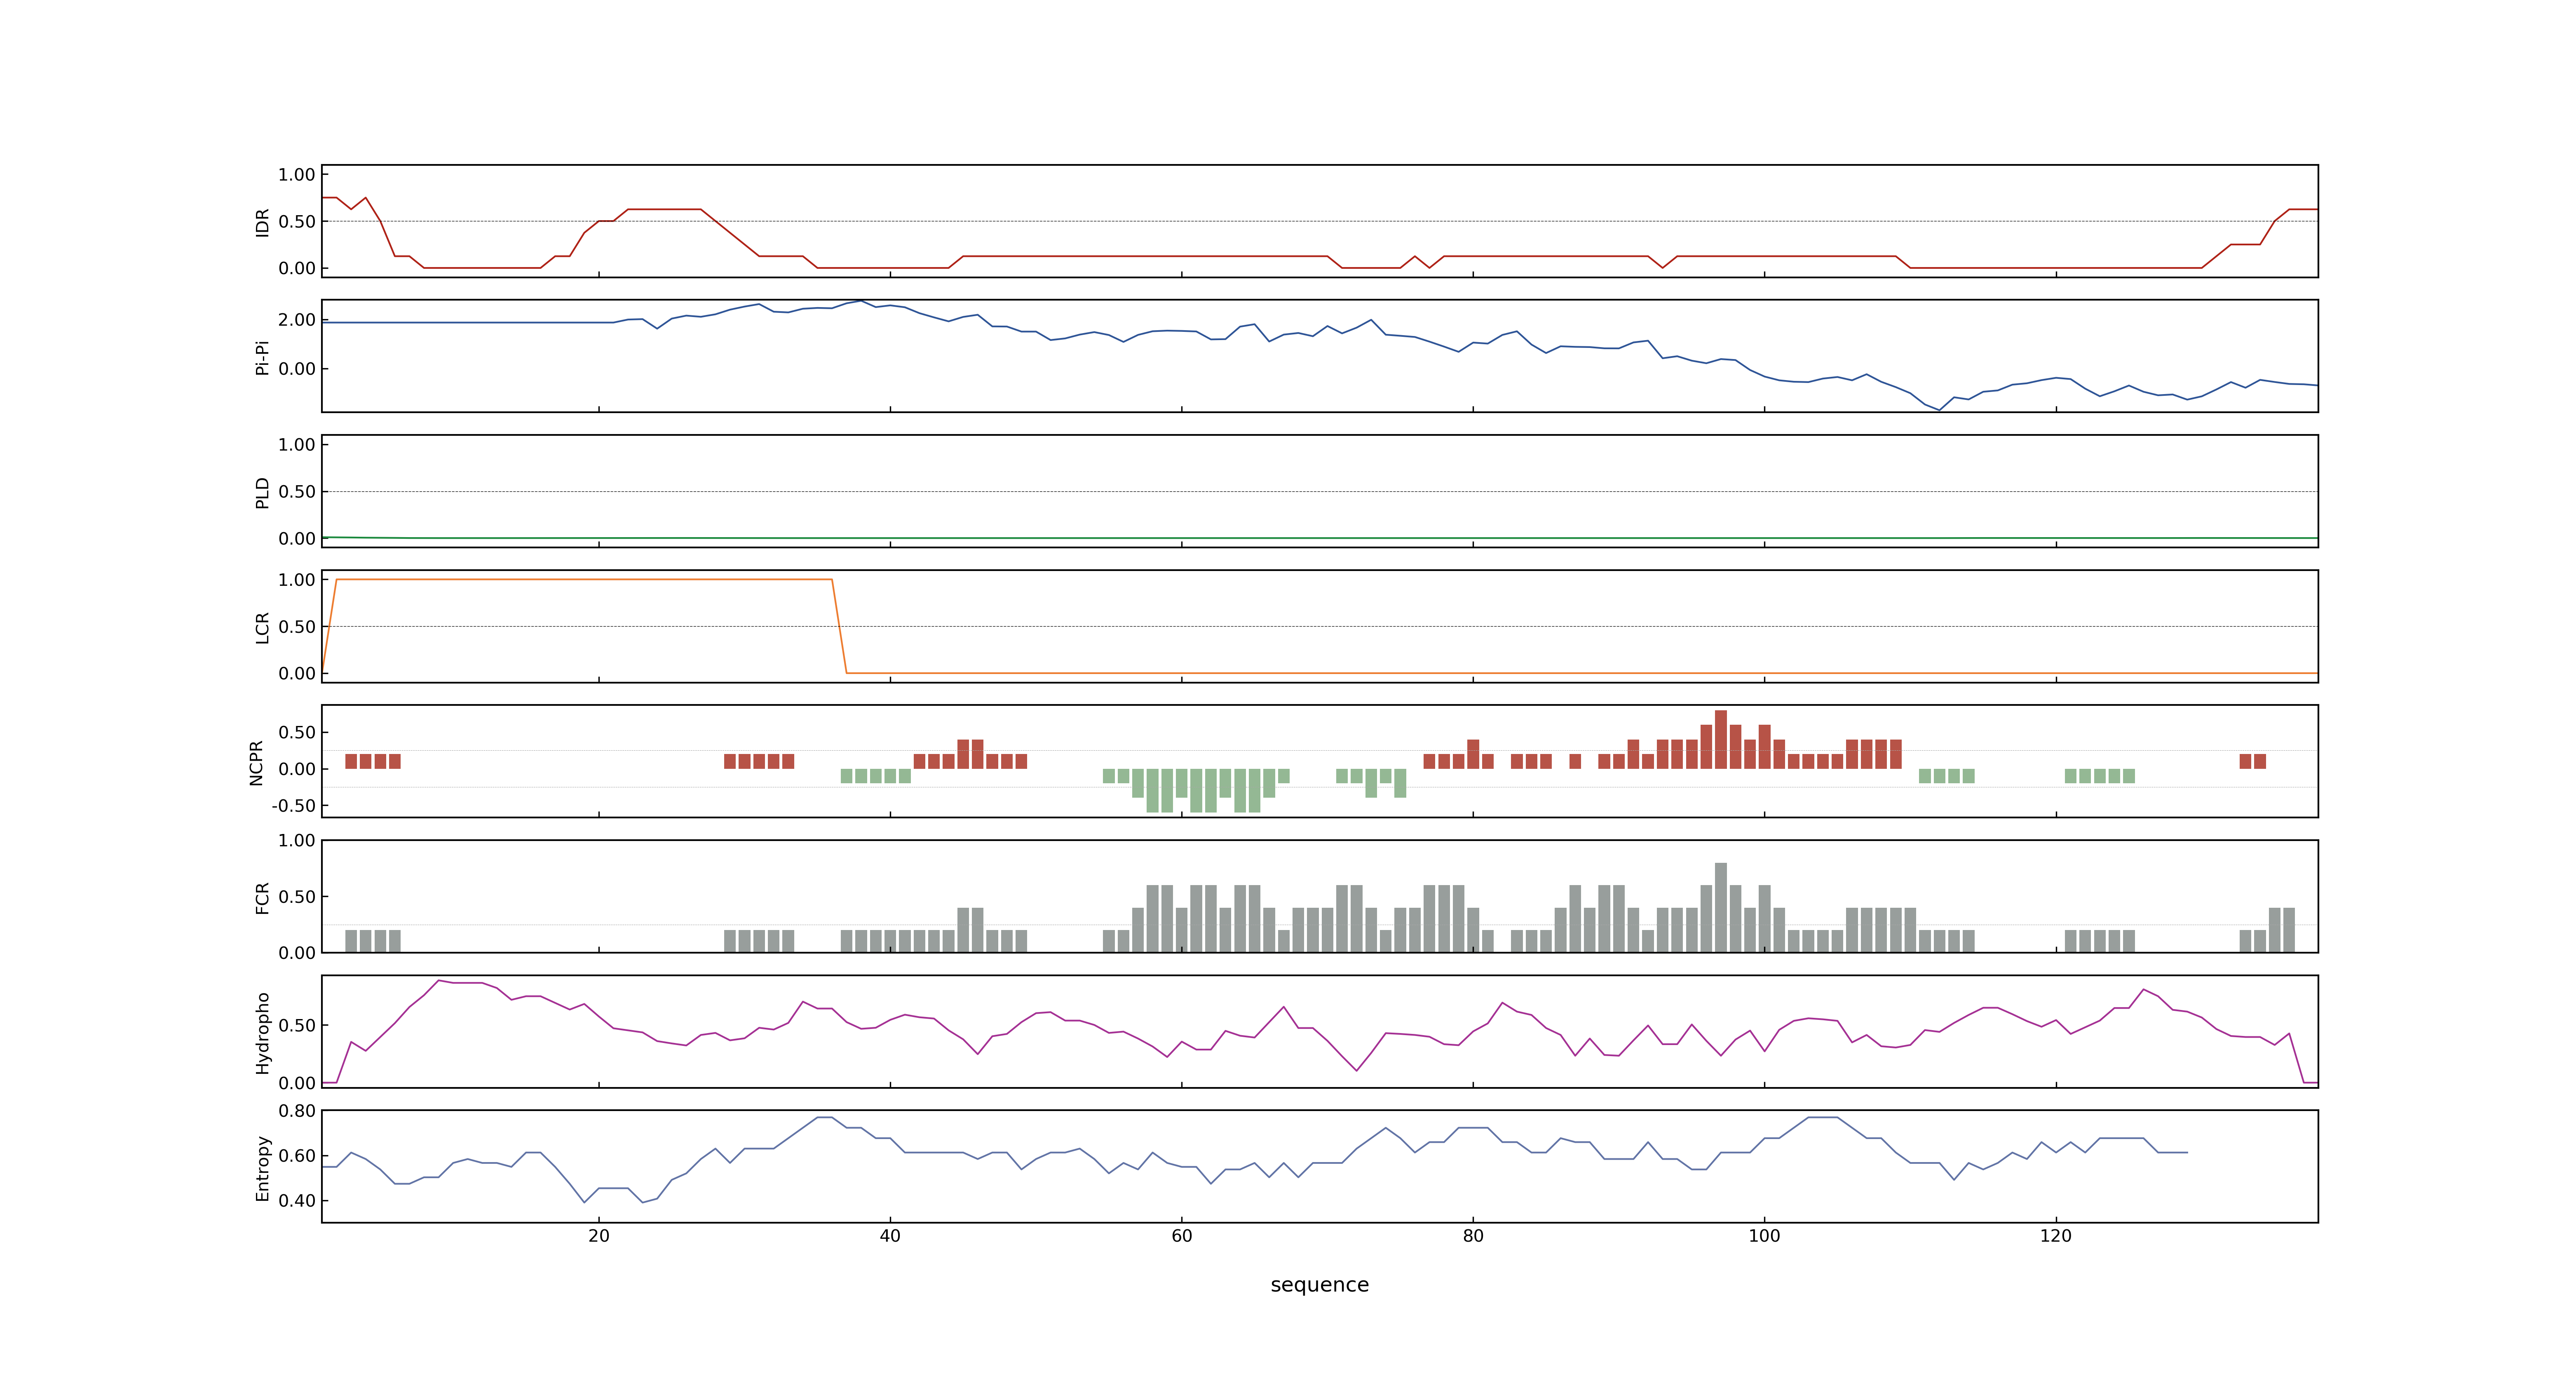Click the Pi-Pi y-axis label
Screen dimensions: 2576x1374
(262, 357)
